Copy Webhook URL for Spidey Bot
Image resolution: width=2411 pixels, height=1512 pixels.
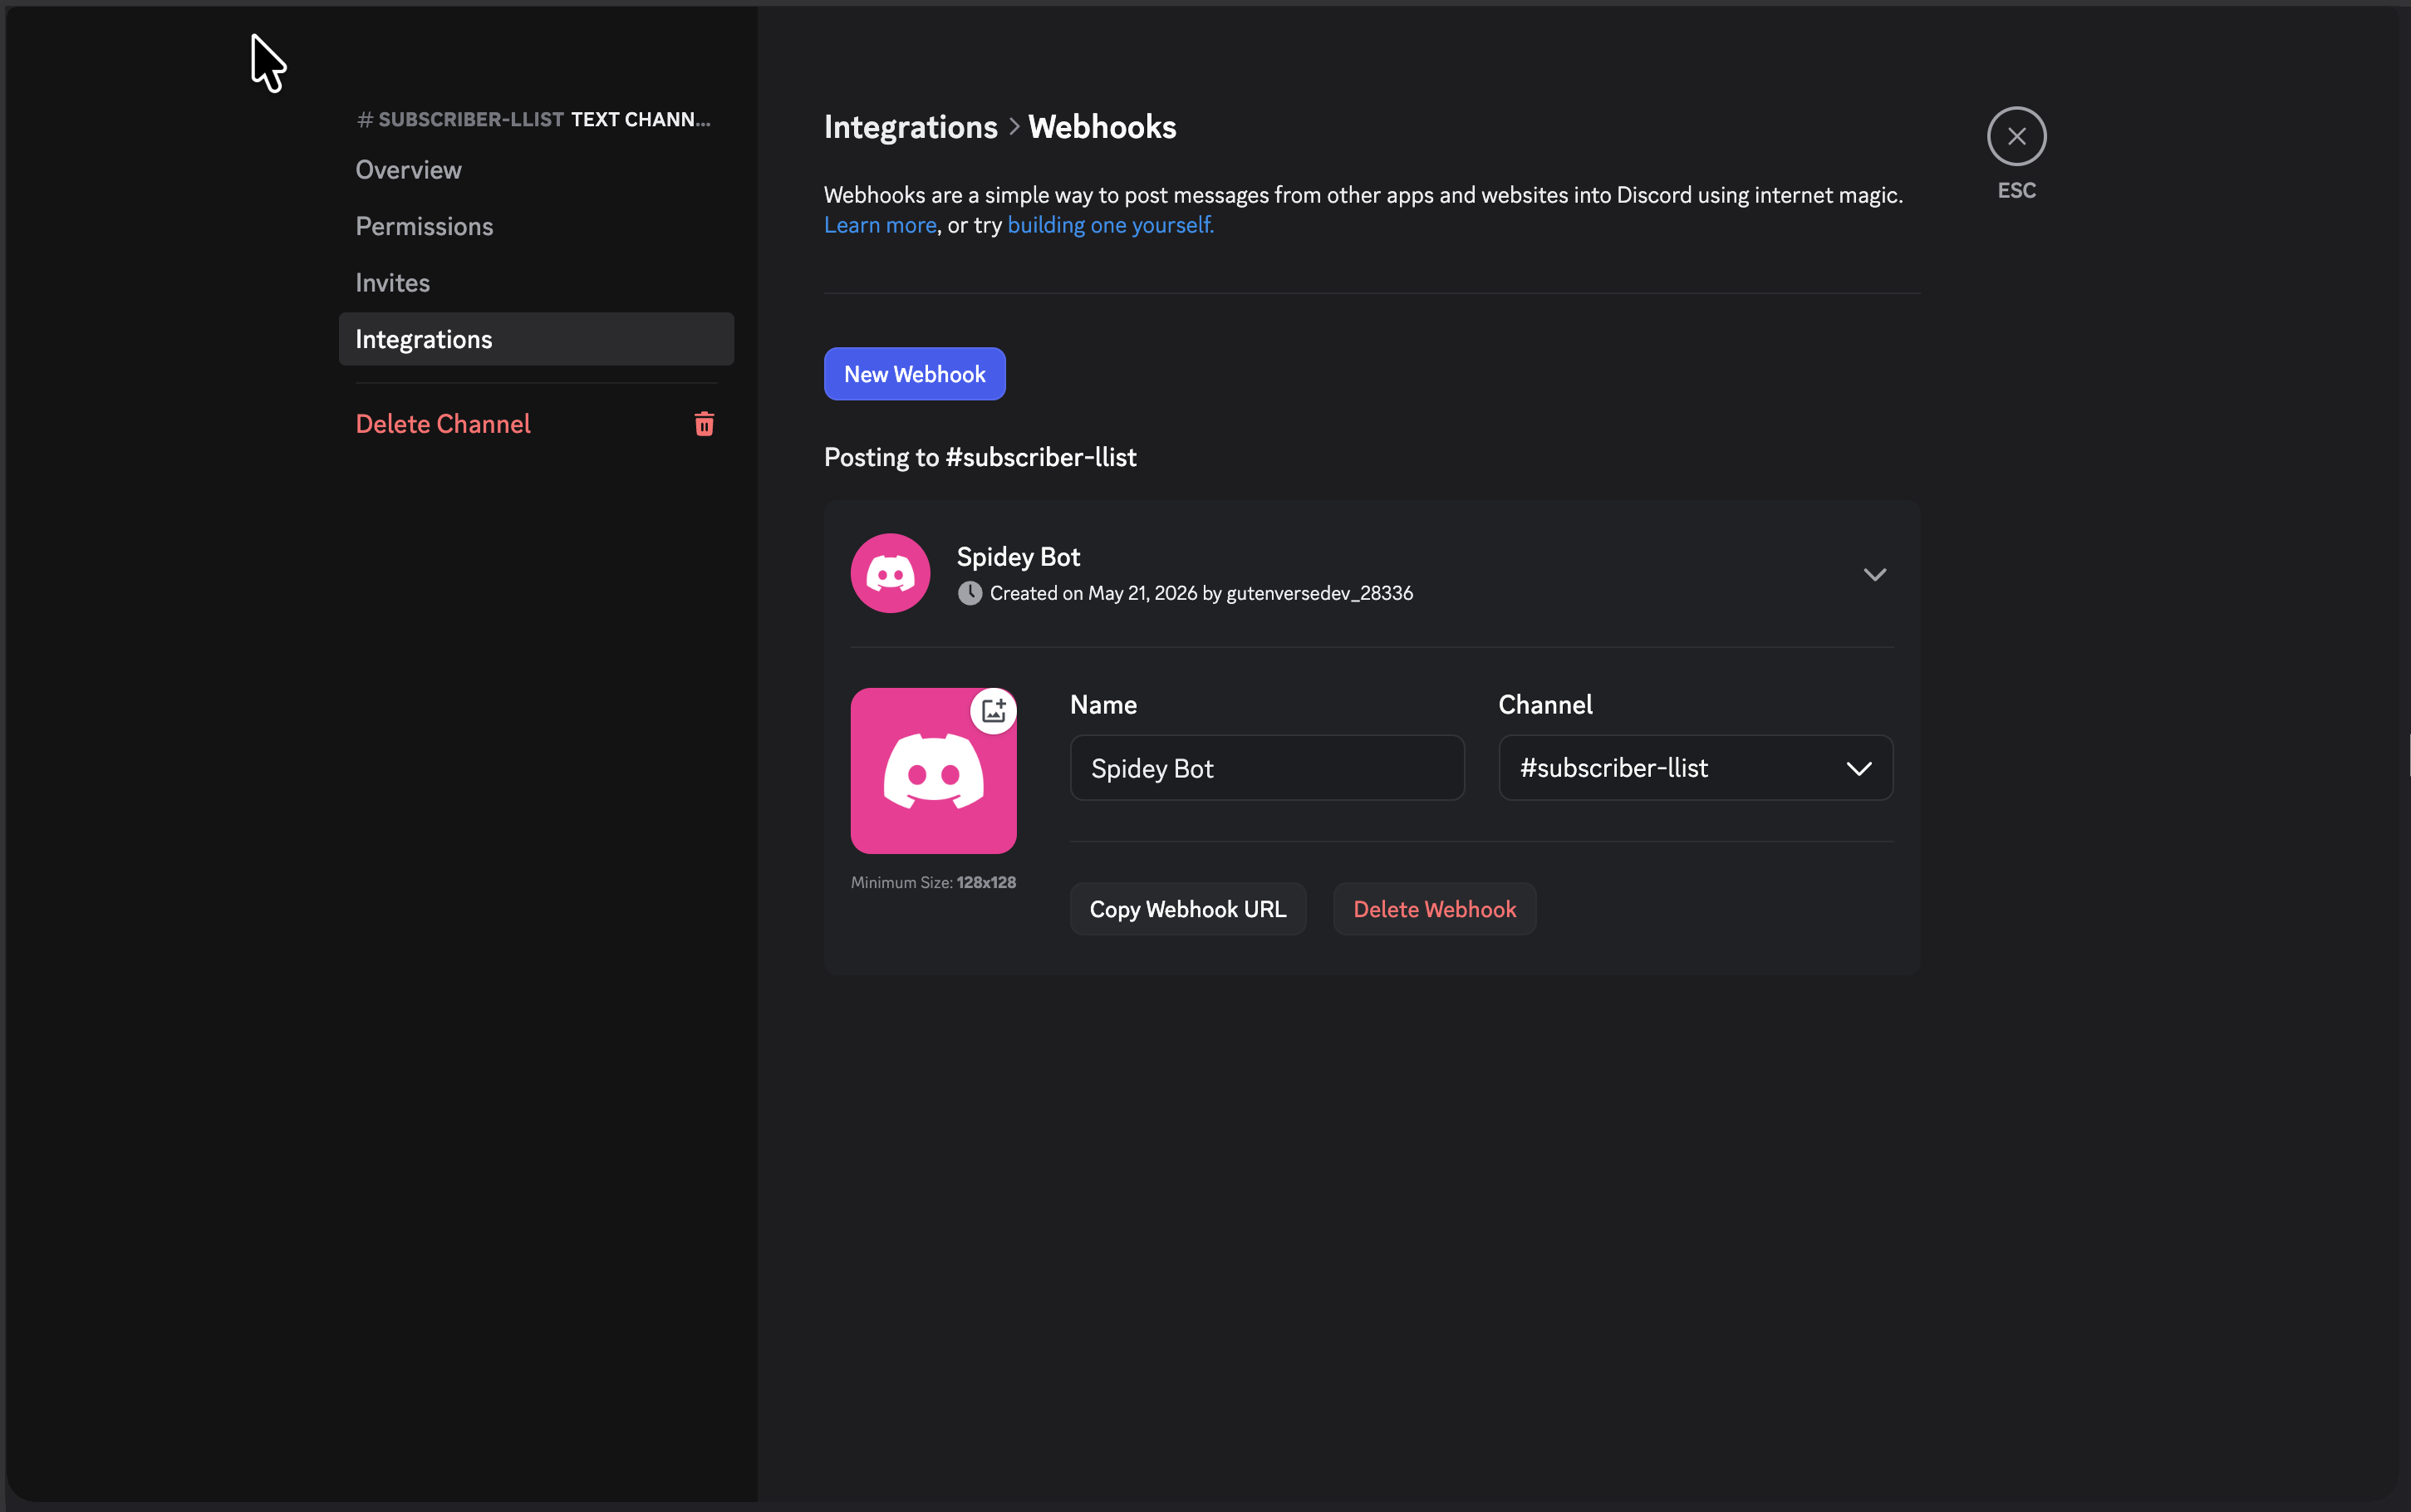1188,909
